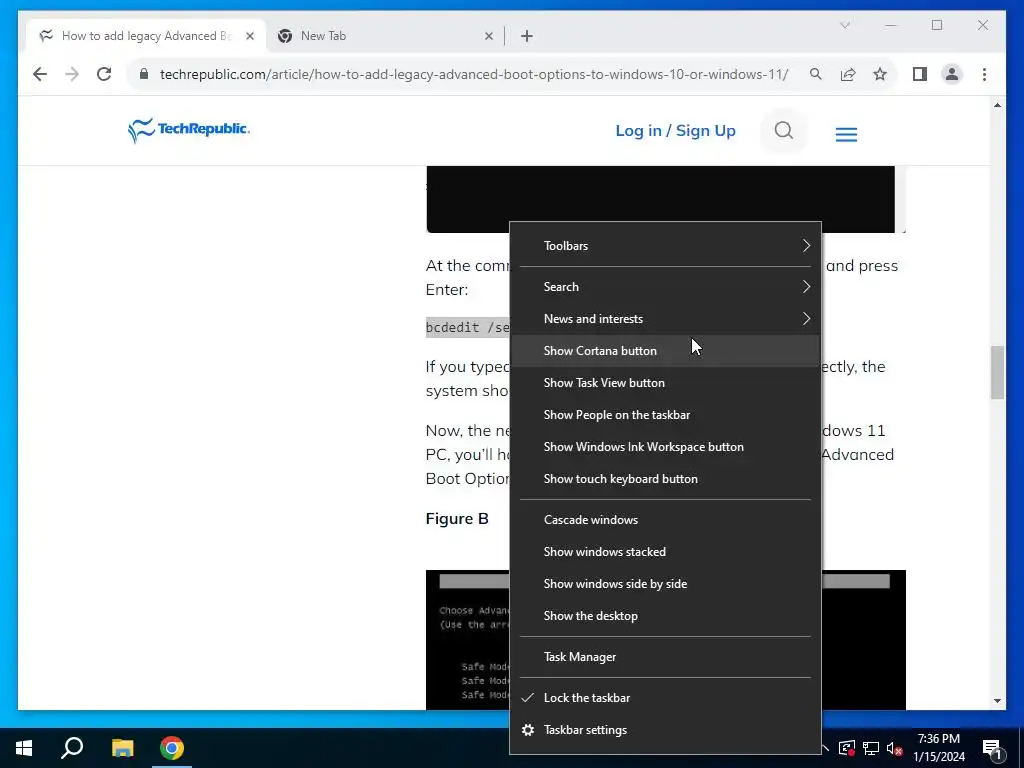Close the 'How to add legacy Advanced' tab
This screenshot has height=768, width=1024.
249,36
